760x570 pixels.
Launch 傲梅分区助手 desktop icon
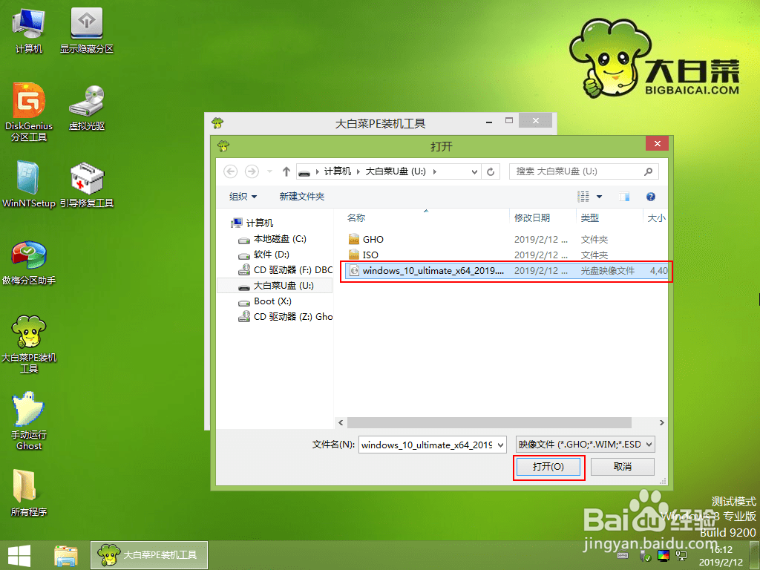(29, 262)
